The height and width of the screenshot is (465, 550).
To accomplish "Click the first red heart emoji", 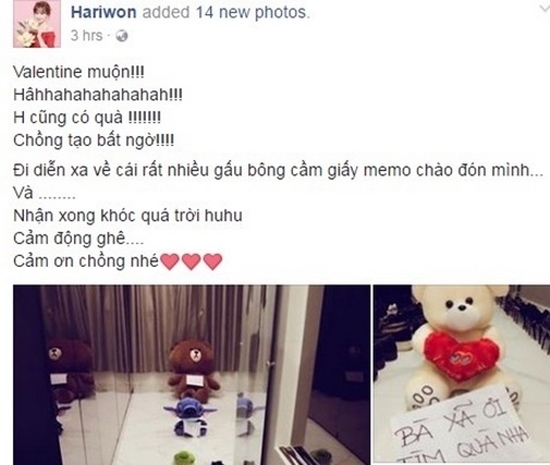I will (x=170, y=262).
